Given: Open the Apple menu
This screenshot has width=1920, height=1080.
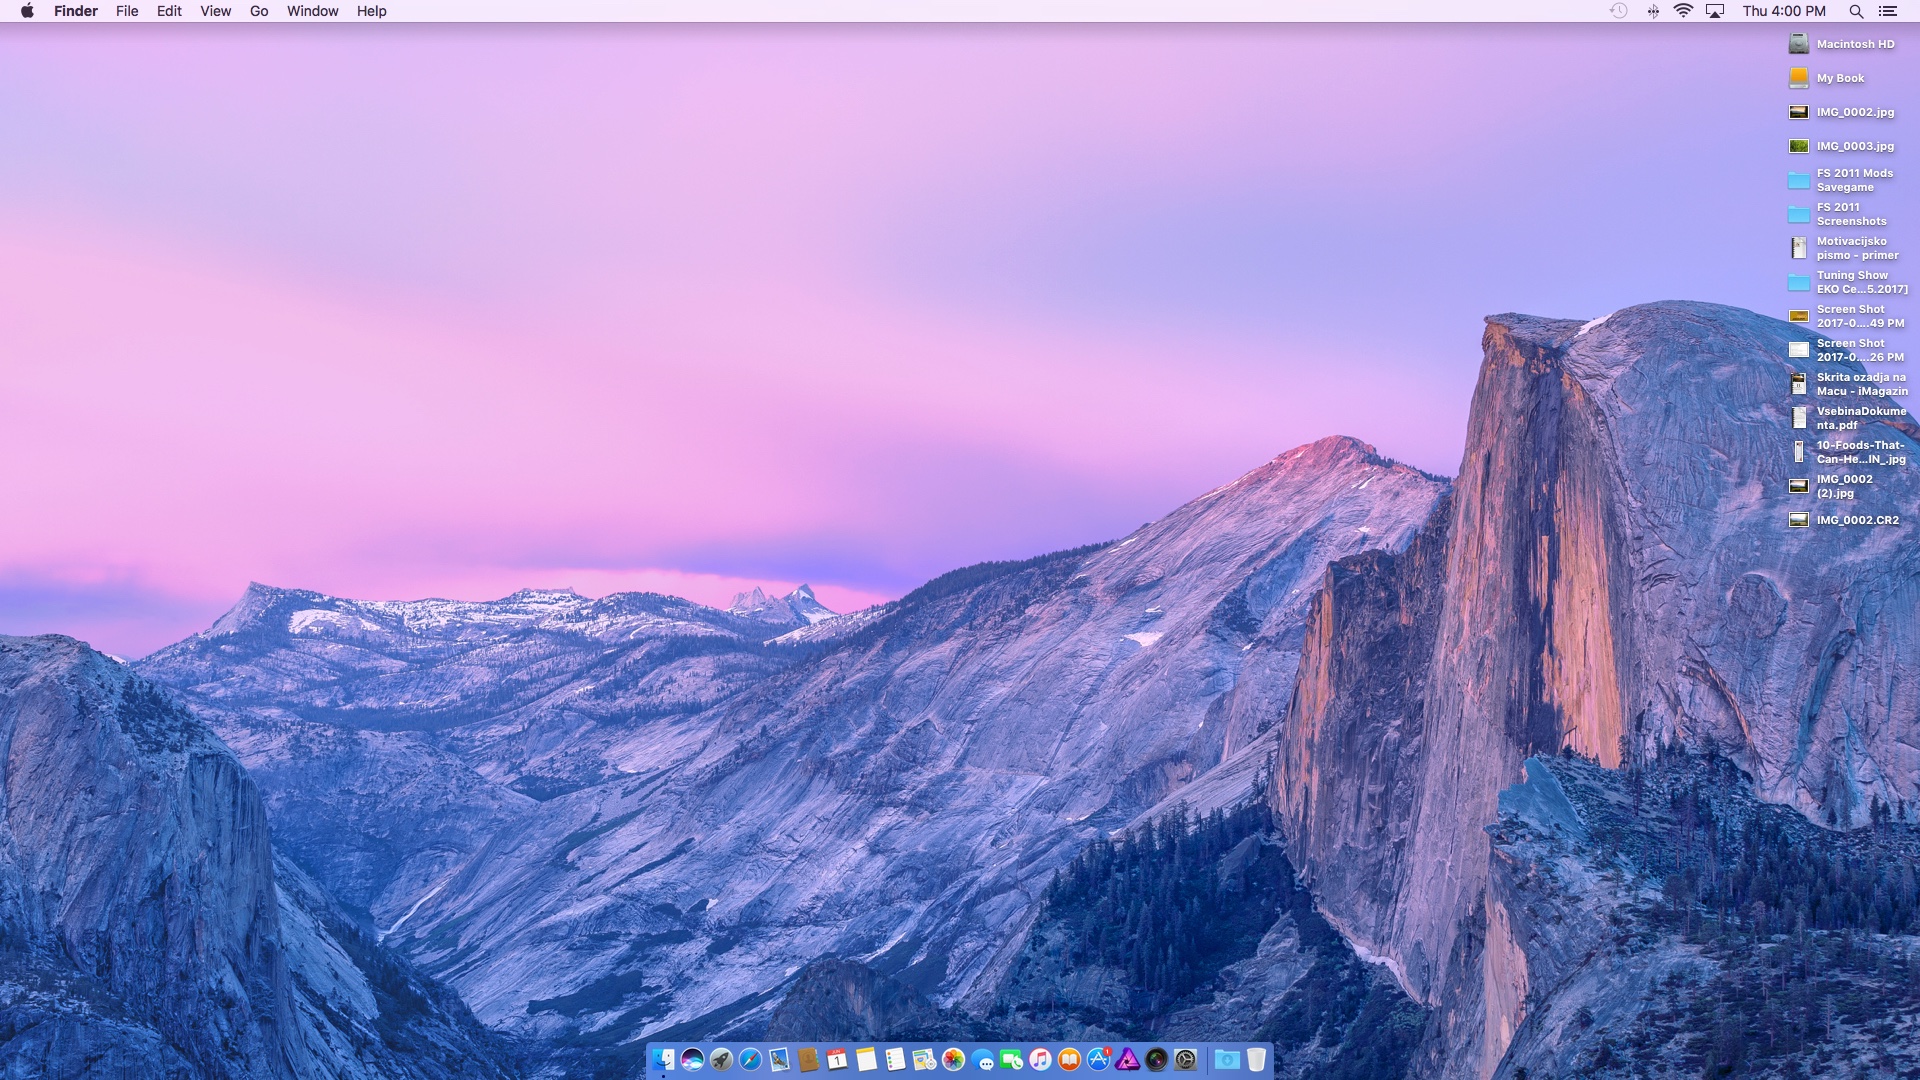Looking at the screenshot, I should pos(27,11).
